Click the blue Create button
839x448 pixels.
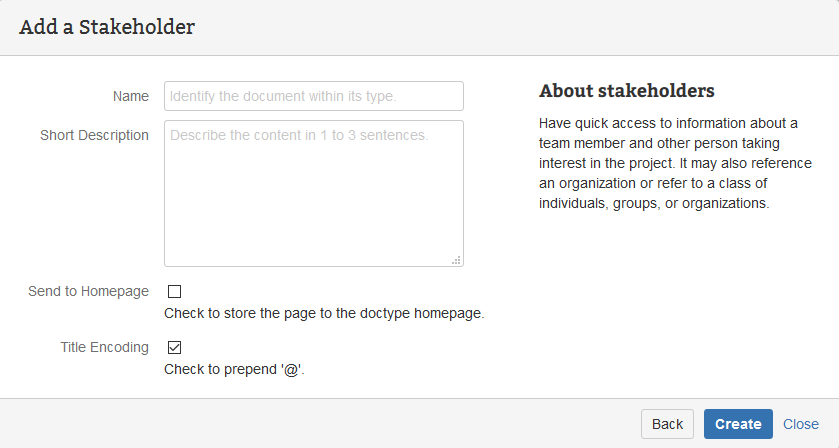(738, 424)
